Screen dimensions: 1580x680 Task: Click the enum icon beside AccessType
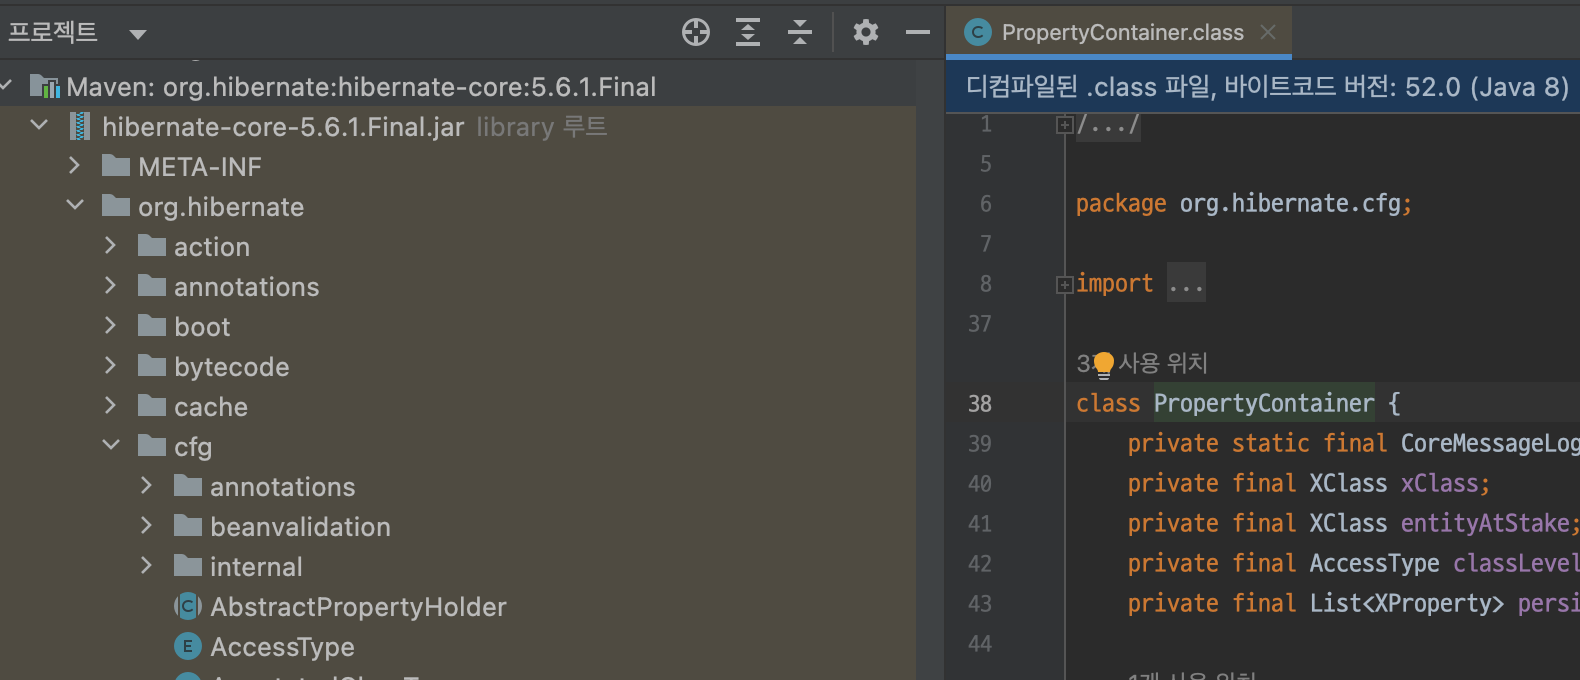[x=188, y=646]
